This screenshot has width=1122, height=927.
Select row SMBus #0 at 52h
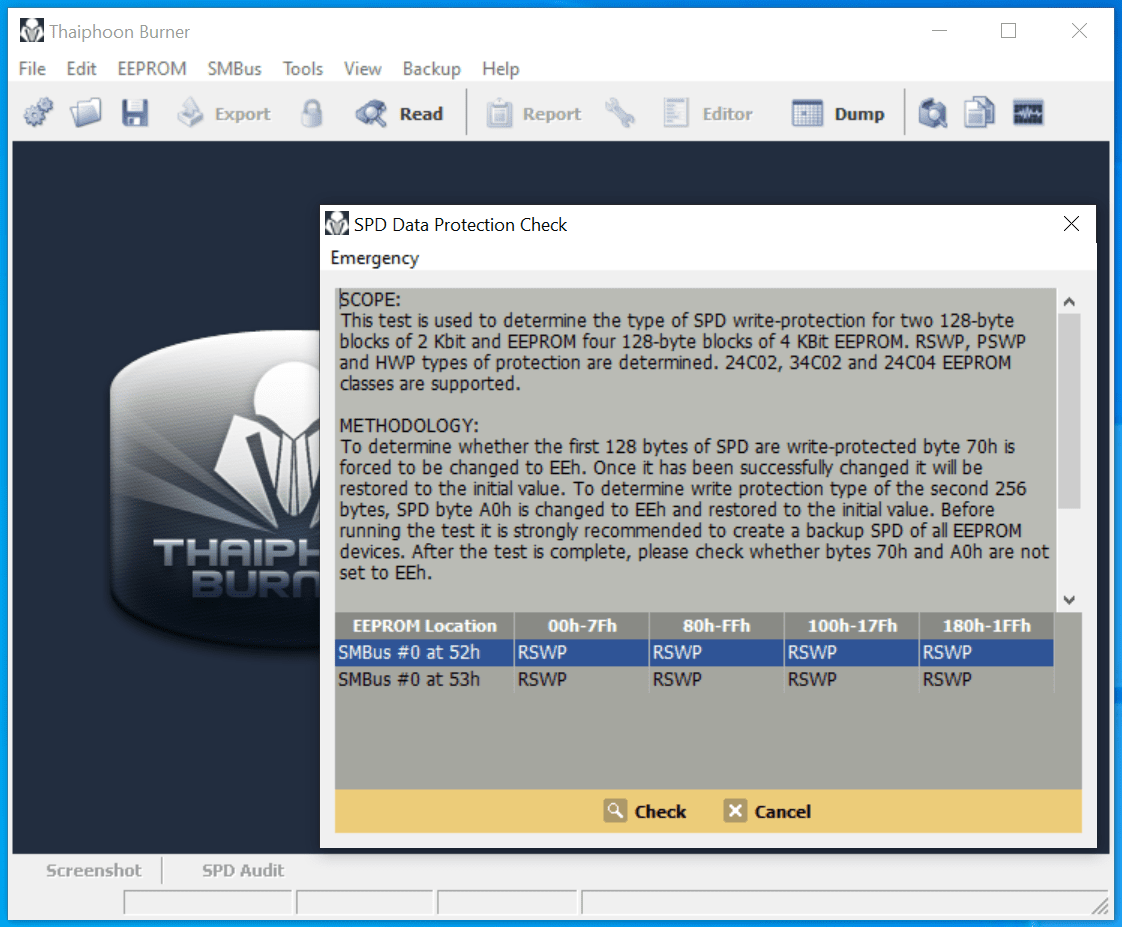click(x=694, y=653)
